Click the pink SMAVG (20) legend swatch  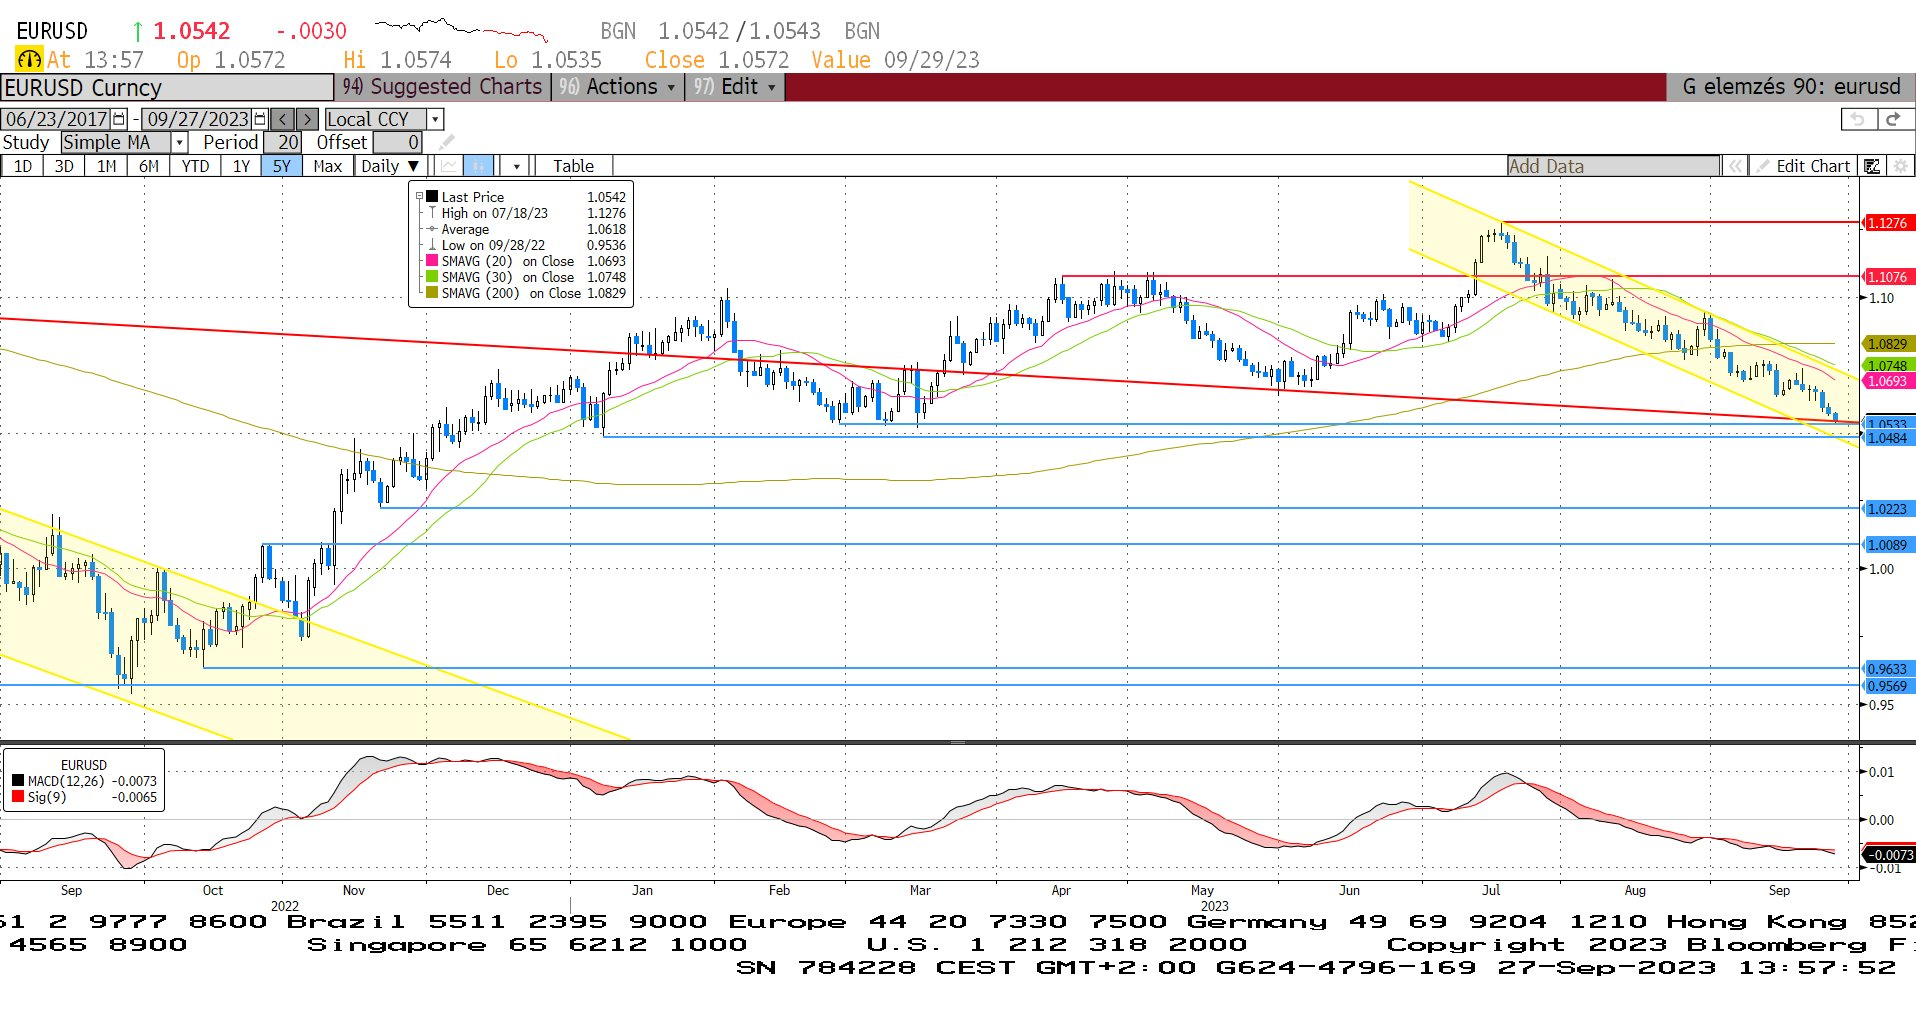coord(432,261)
